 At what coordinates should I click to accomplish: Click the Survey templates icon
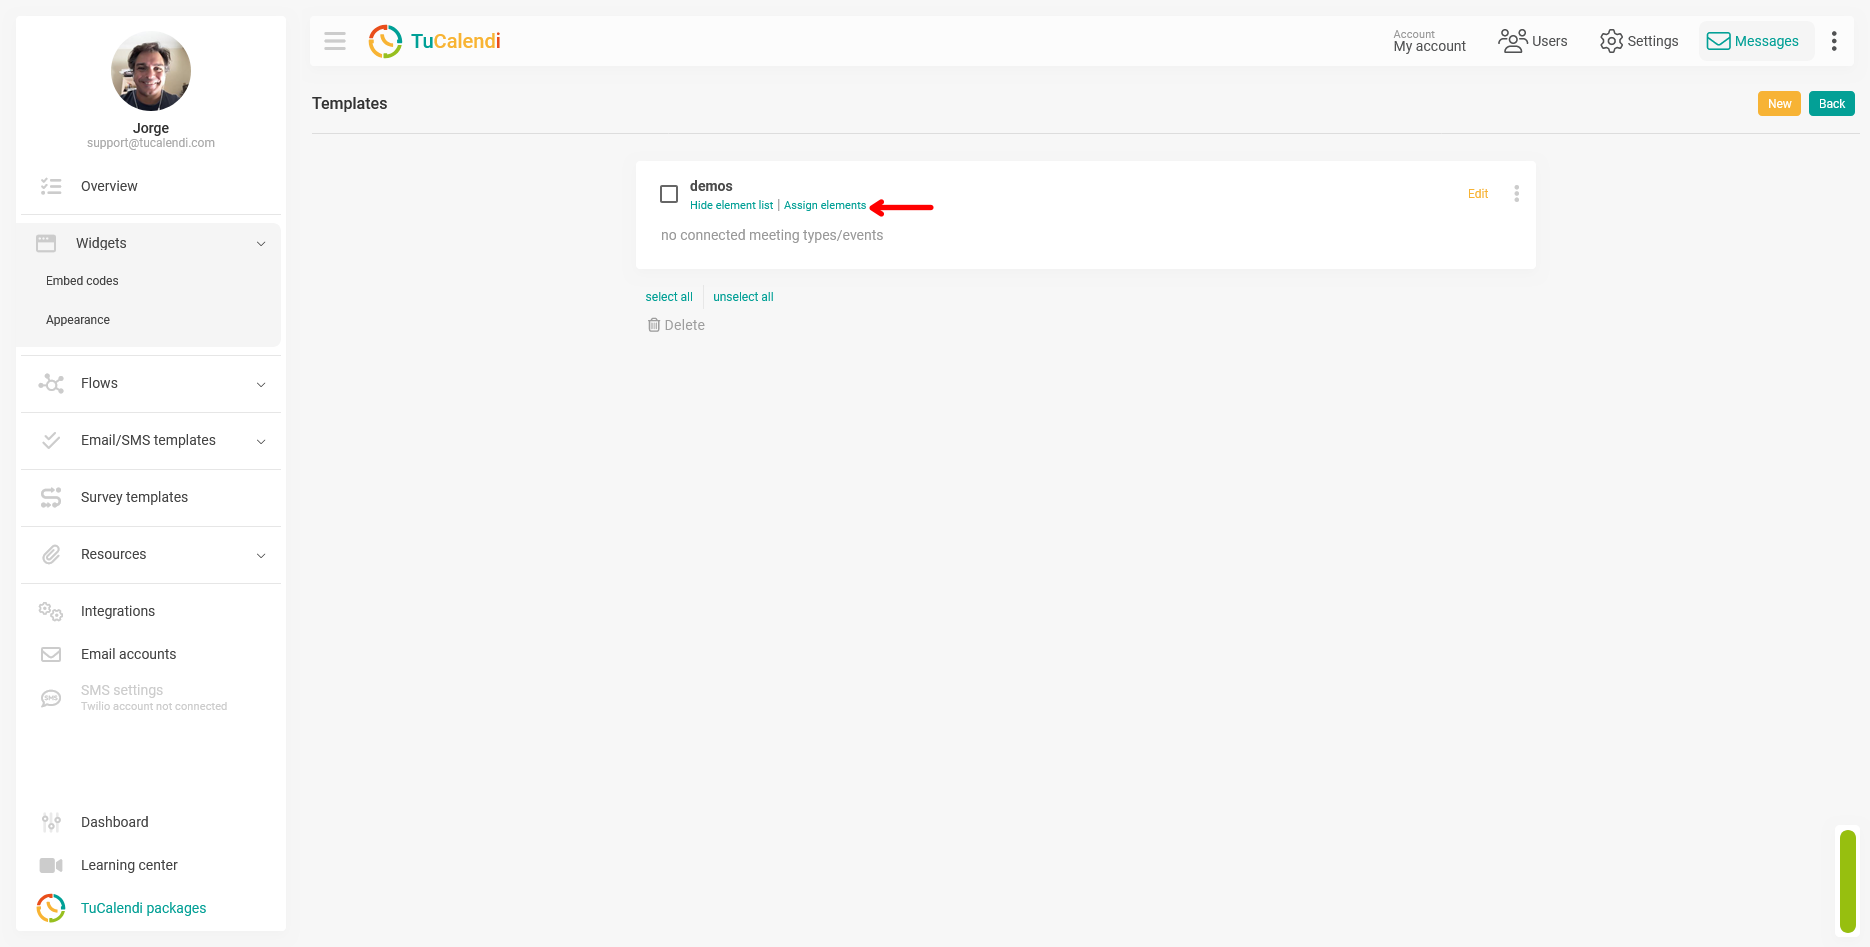51,497
